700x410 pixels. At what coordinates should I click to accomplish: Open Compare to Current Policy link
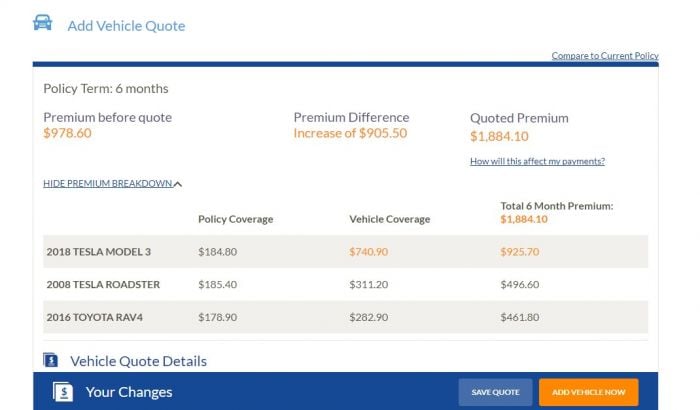pyautogui.click(x=604, y=56)
